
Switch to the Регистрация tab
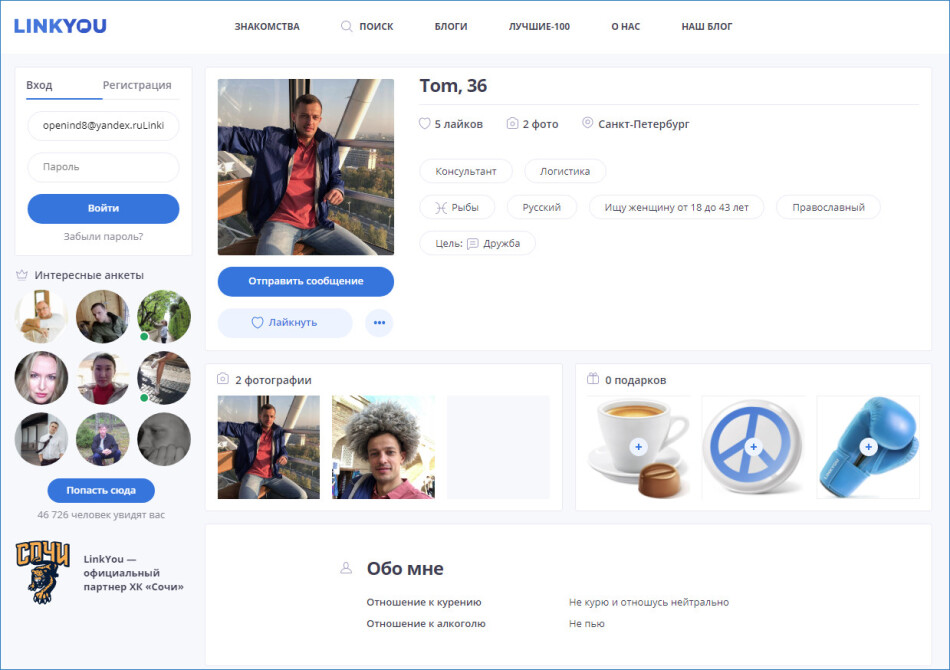pos(137,85)
